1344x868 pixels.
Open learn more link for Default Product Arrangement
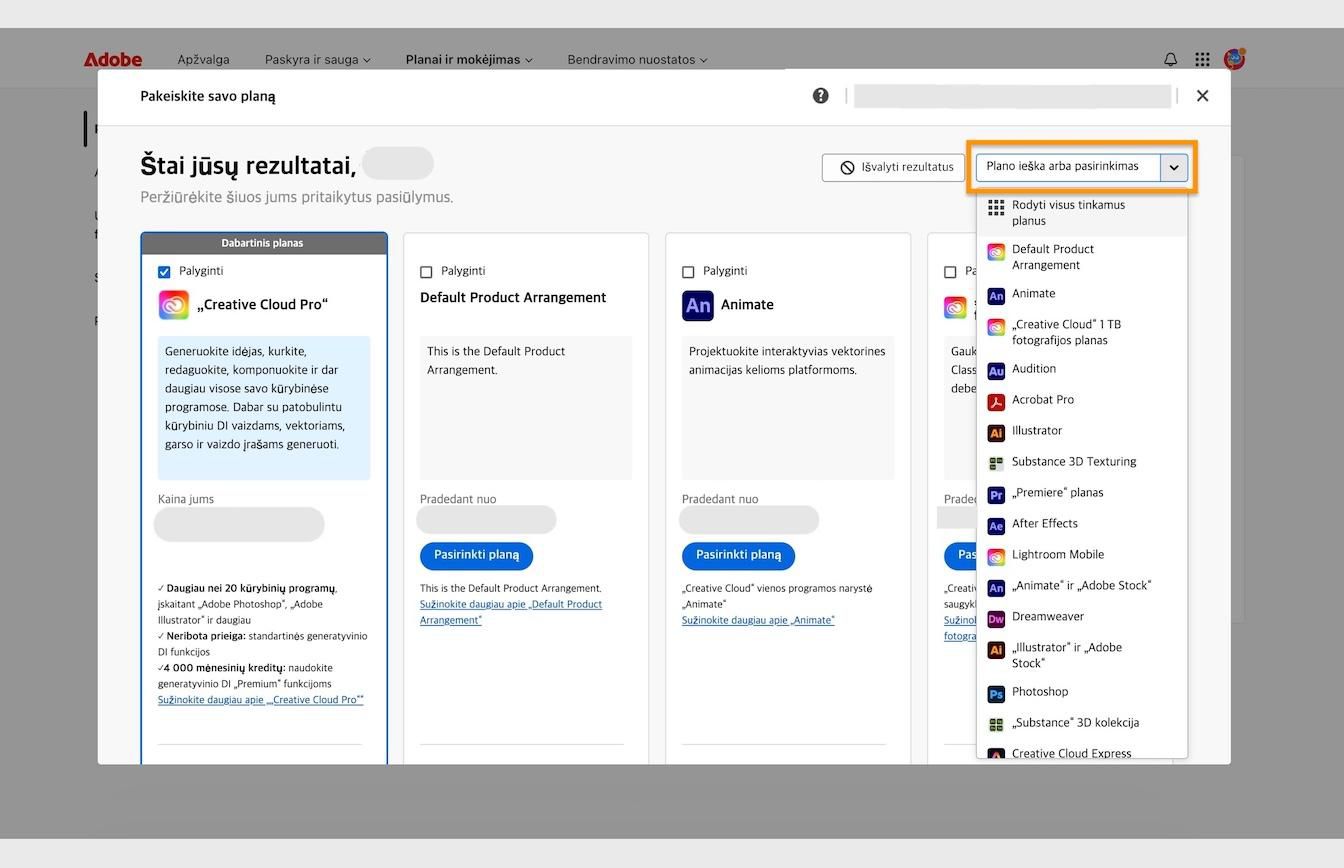coord(511,612)
